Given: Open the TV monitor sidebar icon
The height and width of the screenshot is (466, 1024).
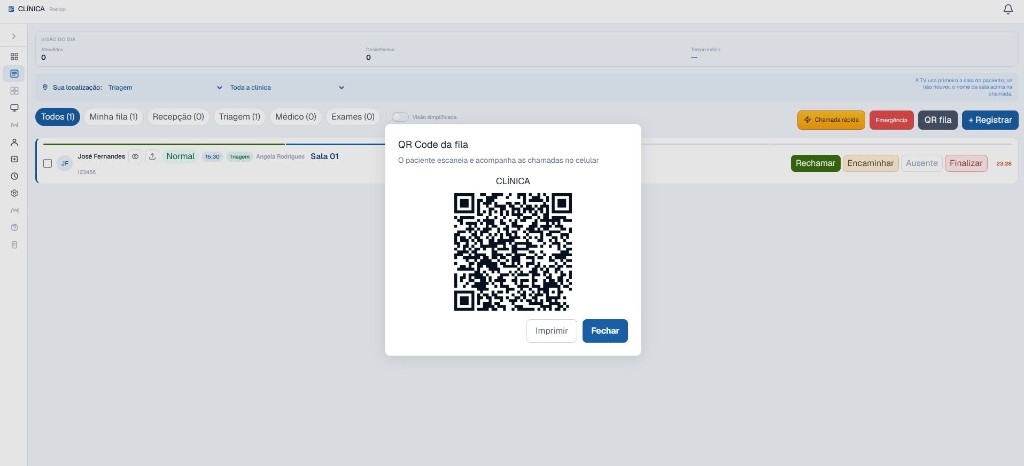Looking at the screenshot, I should tap(14, 108).
